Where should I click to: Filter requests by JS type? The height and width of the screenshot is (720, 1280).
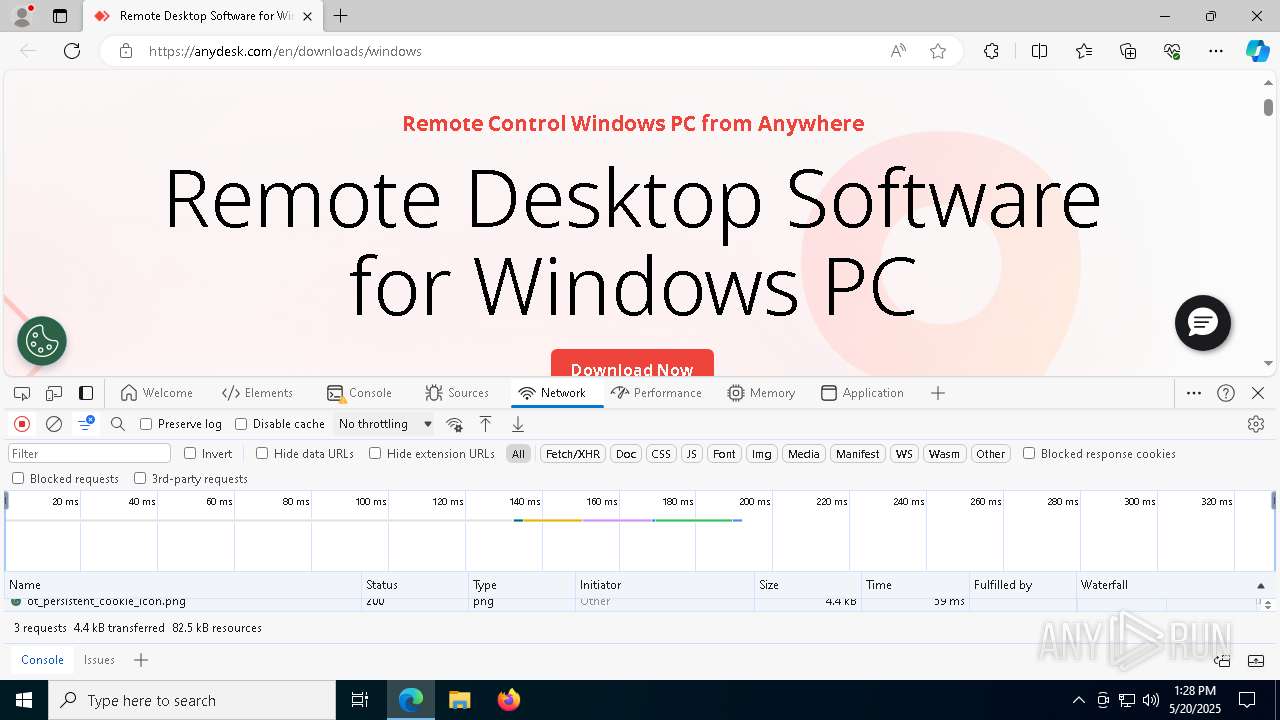click(691, 454)
